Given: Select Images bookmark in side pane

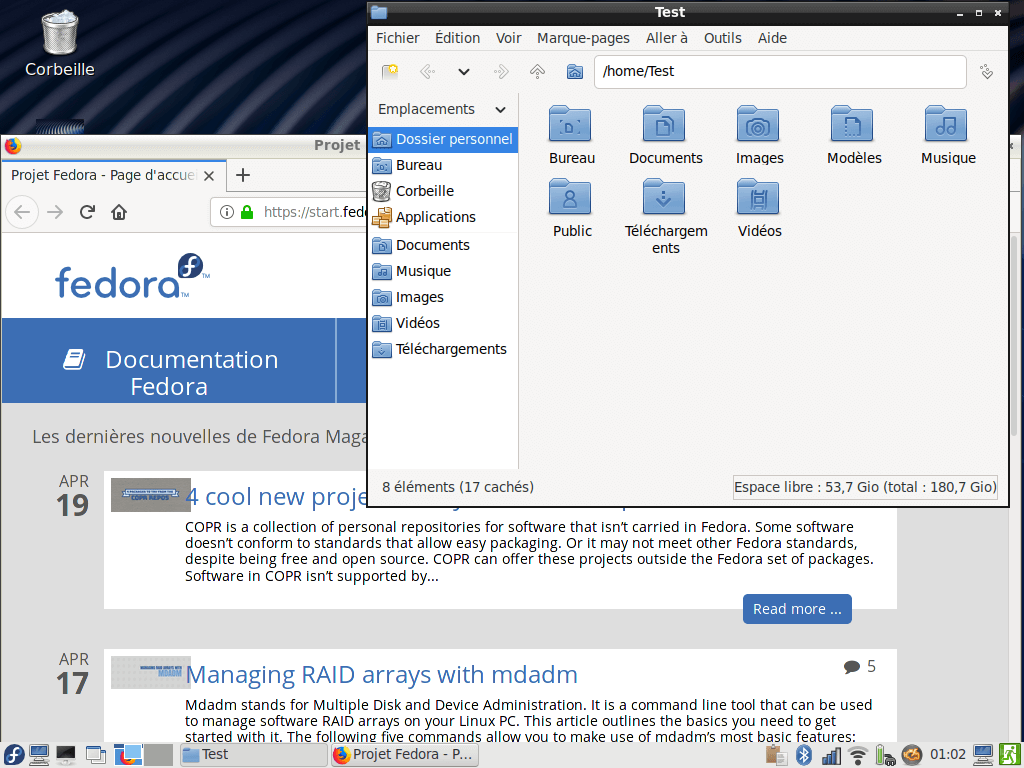Looking at the screenshot, I should pyautogui.click(x=443, y=297).
